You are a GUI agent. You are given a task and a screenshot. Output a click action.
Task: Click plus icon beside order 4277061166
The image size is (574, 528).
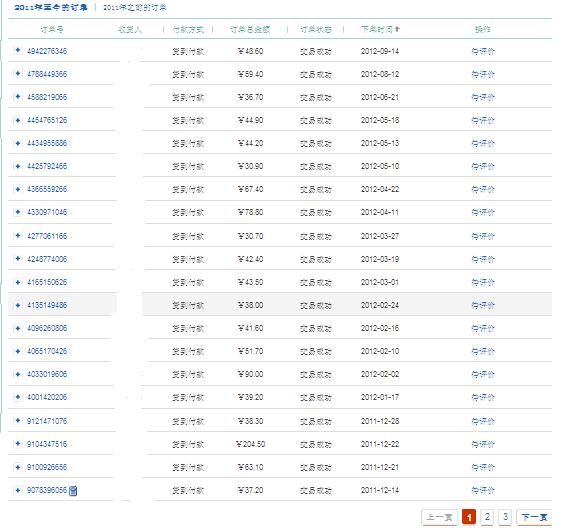(18, 235)
